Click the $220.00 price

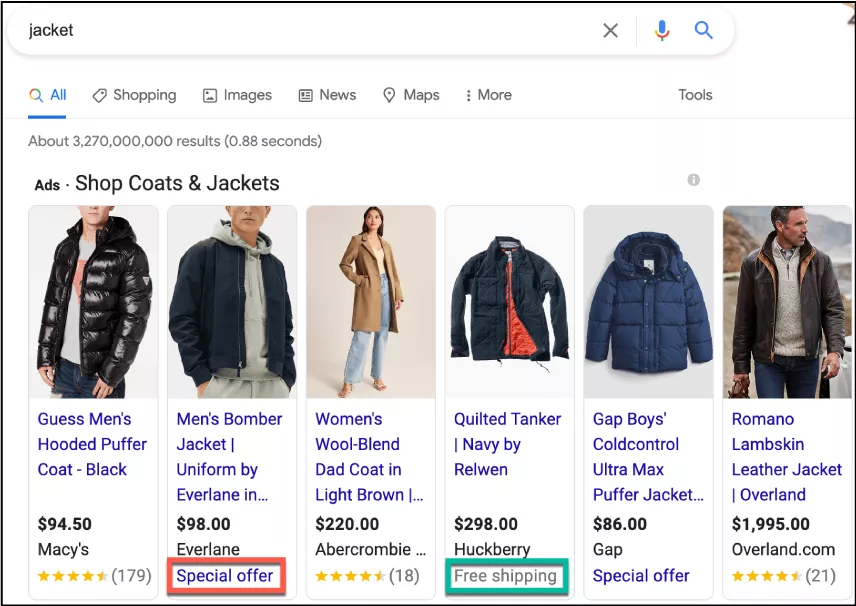click(347, 524)
